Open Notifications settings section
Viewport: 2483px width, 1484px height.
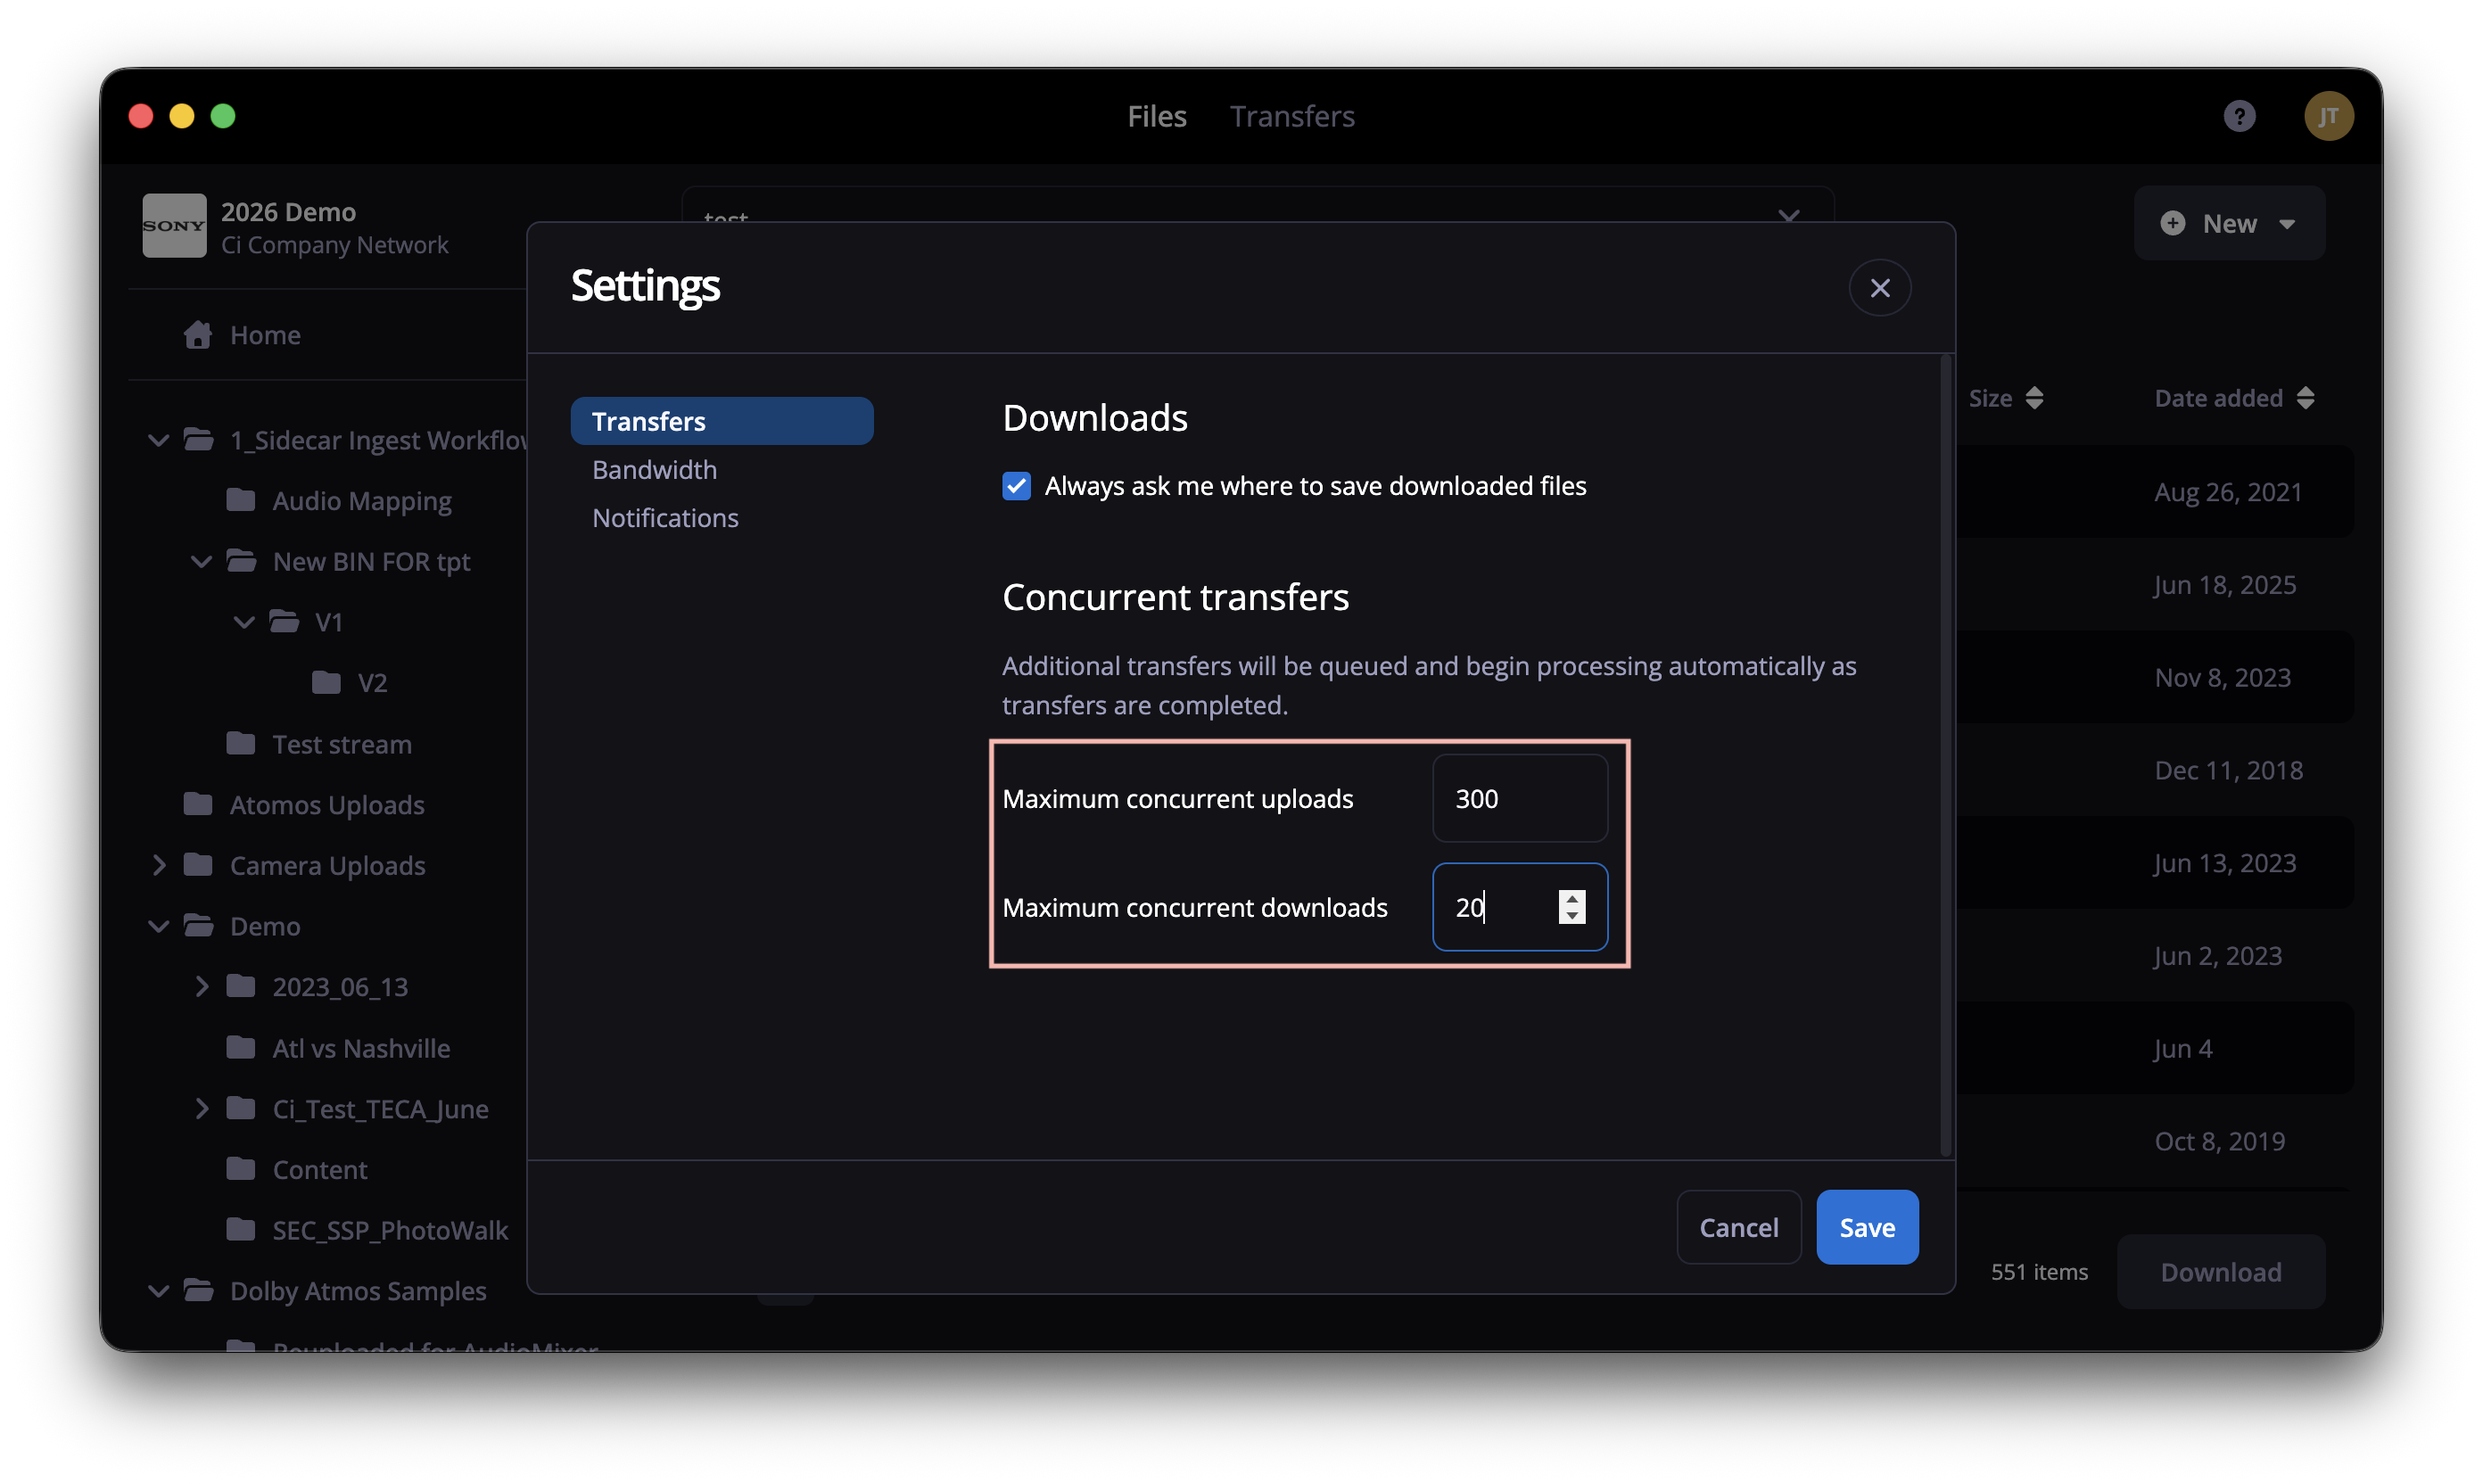coord(665,517)
